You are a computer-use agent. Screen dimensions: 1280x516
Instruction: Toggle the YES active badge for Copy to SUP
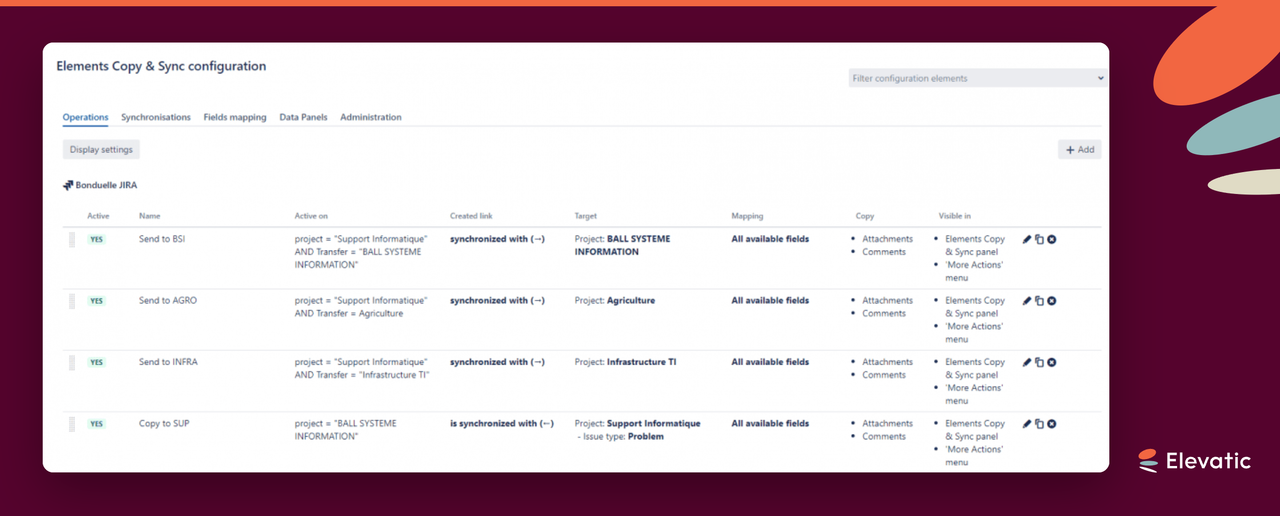point(96,424)
